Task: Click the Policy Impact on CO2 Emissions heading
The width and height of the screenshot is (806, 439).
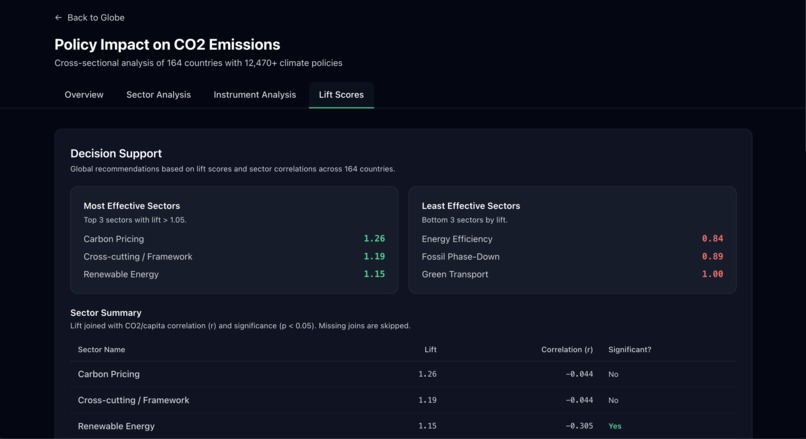Action: [x=167, y=45]
